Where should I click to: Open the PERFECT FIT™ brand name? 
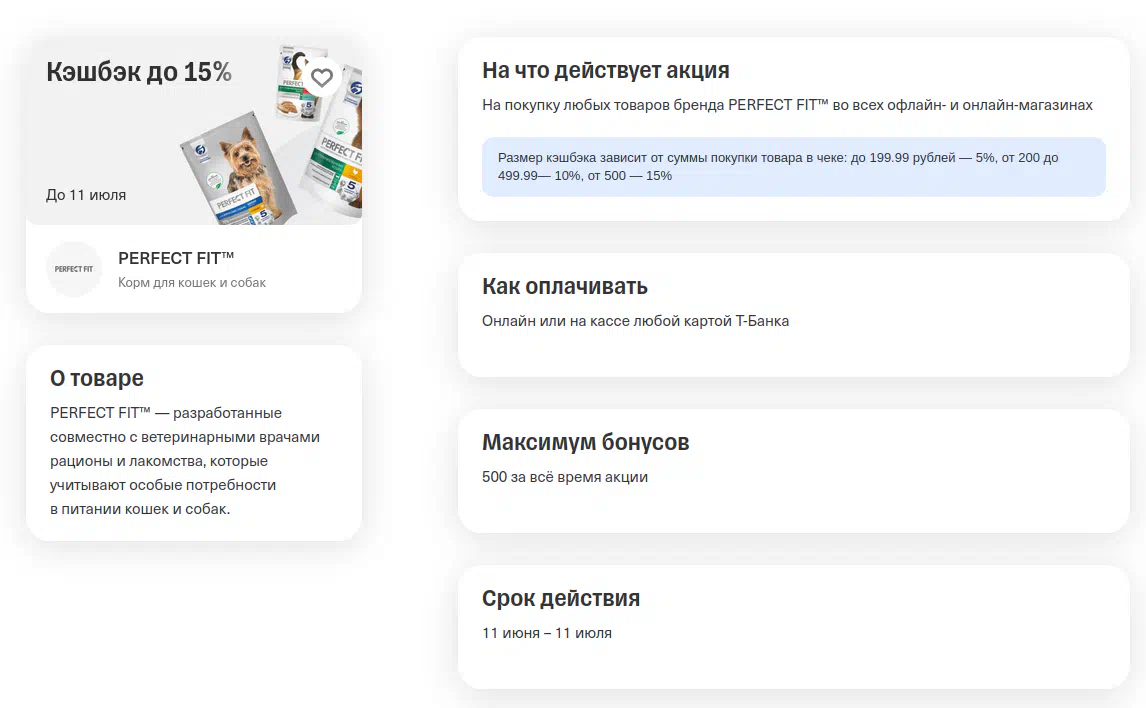click(176, 258)
